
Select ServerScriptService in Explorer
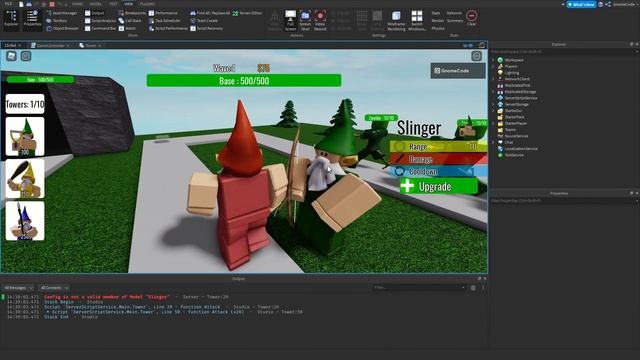[x=517, y=98]
